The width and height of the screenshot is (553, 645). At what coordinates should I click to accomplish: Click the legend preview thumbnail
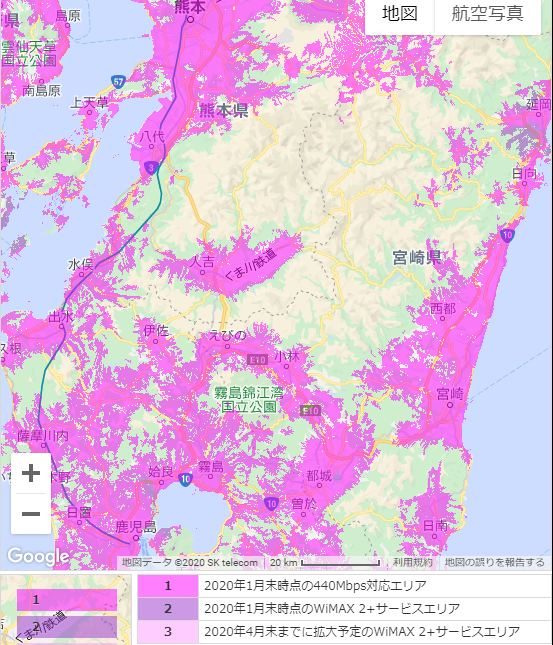(66, 610)
